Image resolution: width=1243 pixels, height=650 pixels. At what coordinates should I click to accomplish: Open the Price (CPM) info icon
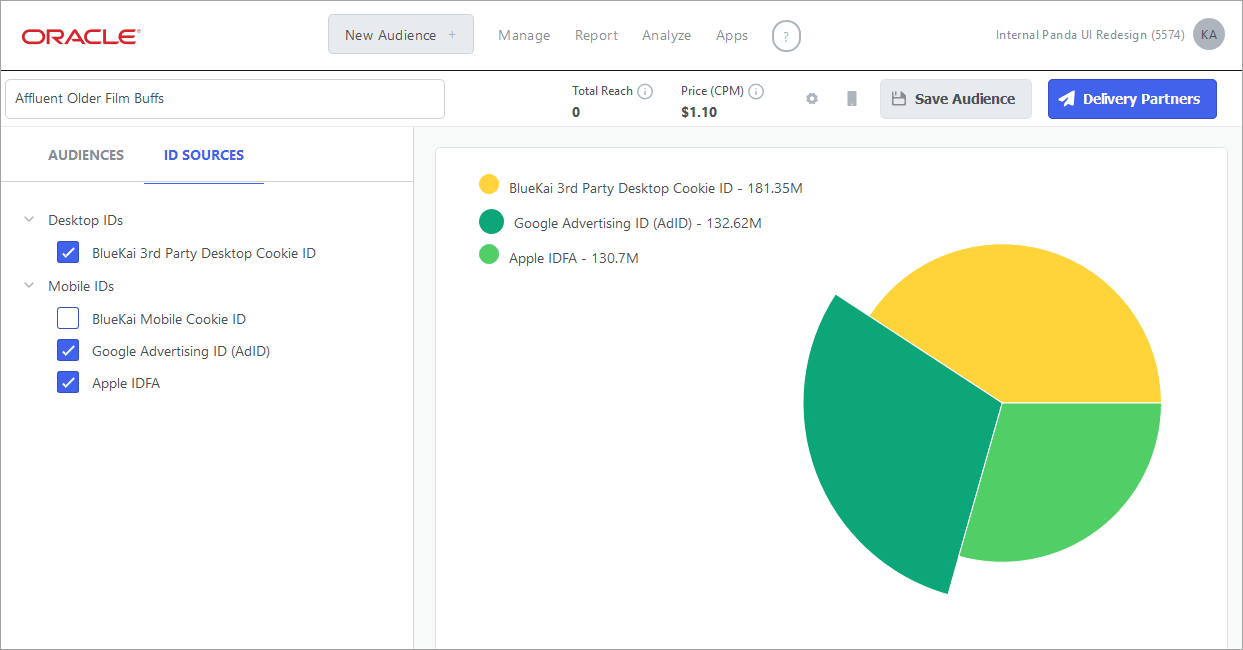[x=756, y=91]
